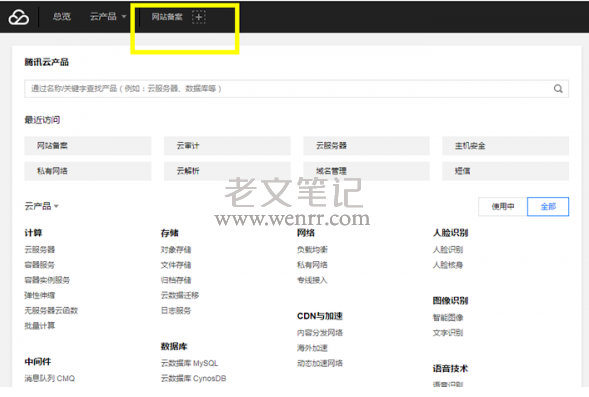Open 内容分发网络 link
This screenshot has width=589, height=397.
point(320,333)
